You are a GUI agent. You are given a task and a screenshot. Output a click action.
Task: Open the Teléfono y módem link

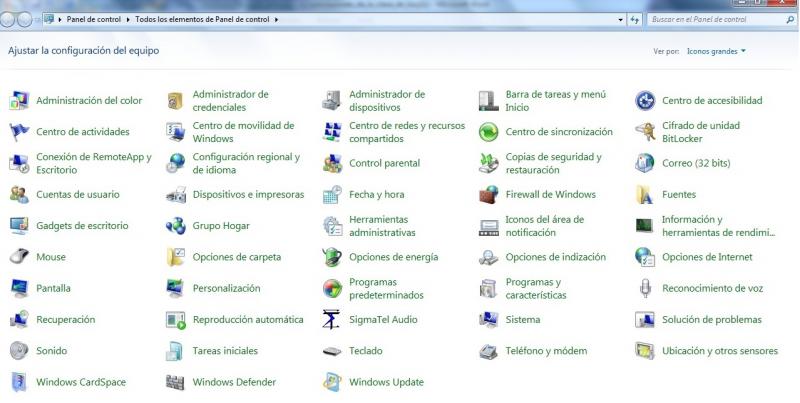(546, 351)
